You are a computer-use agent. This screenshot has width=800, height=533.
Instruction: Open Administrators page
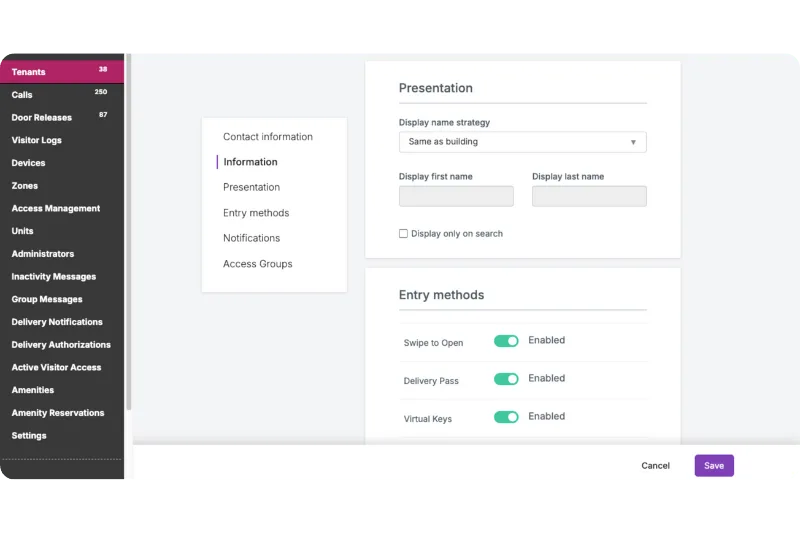point(43,253)
